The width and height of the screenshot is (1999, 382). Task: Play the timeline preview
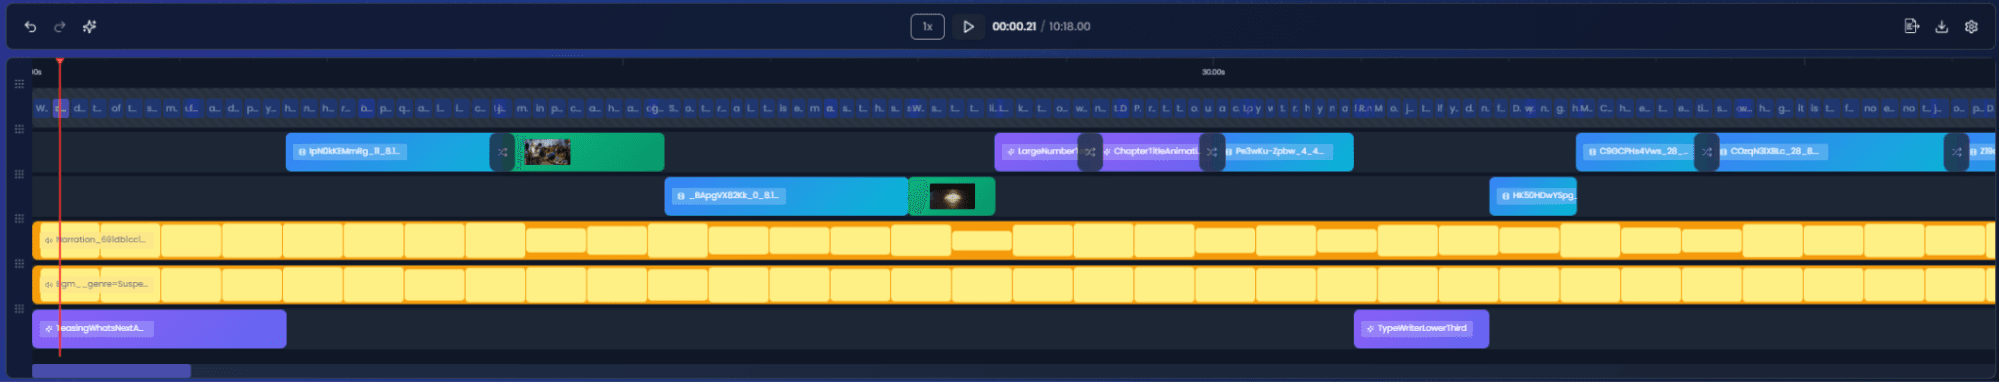pyautogui.click(x=968, y=27)
